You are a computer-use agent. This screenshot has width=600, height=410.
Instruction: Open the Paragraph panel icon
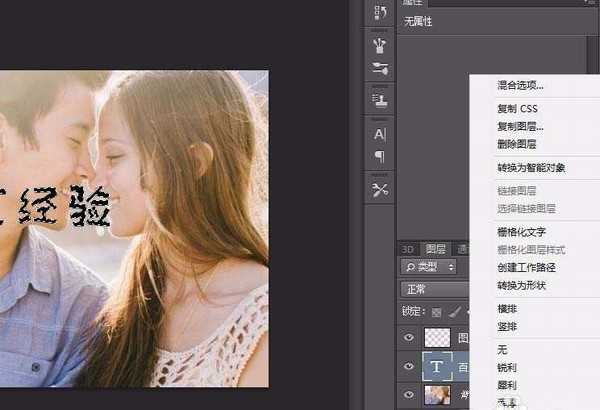(380, 156)
